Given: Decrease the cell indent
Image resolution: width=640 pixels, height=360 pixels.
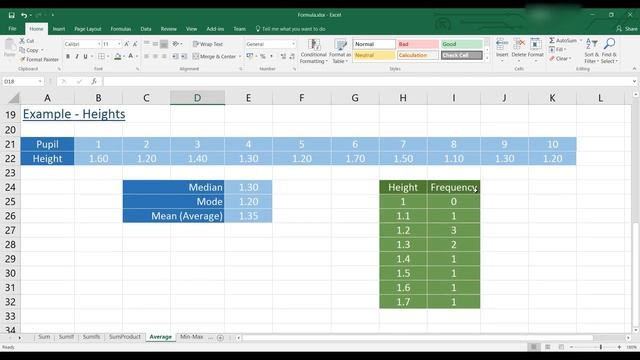Looking at the screenshot, I should [175, 56].
